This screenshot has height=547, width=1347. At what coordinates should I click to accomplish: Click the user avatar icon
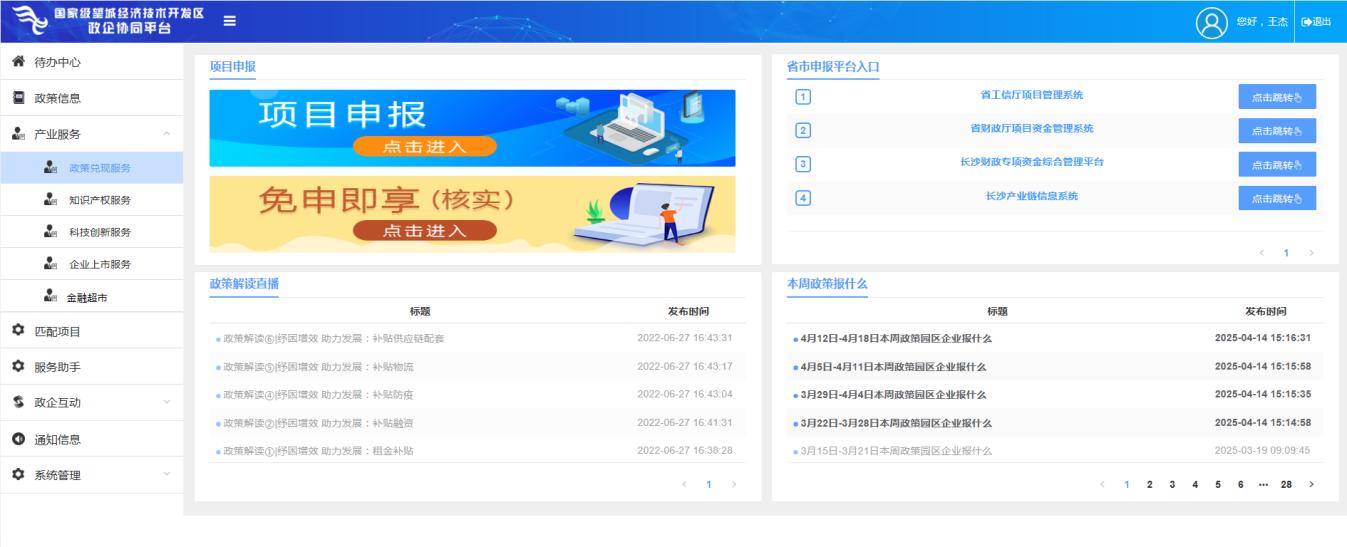1211,21
